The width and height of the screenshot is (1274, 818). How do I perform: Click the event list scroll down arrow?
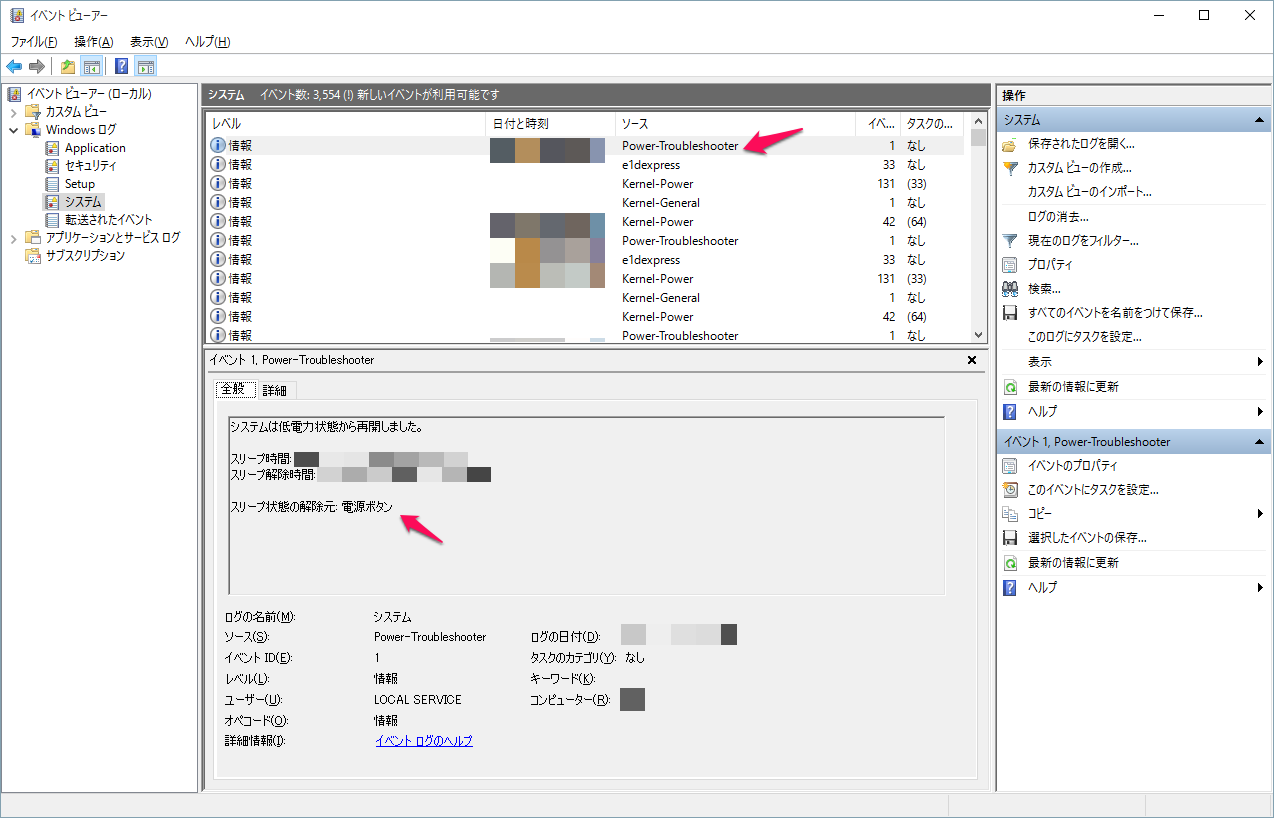(x=979, y=335)
